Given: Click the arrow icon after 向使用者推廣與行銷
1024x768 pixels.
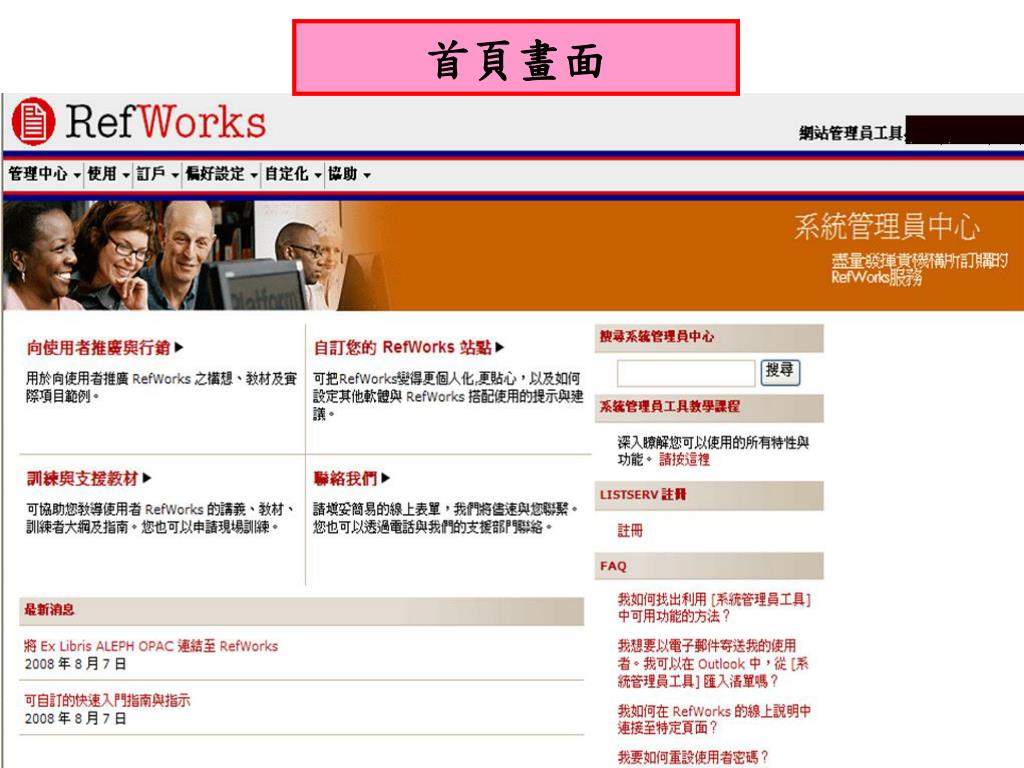Looking at the screenshot, I should (x=179, y=347).
